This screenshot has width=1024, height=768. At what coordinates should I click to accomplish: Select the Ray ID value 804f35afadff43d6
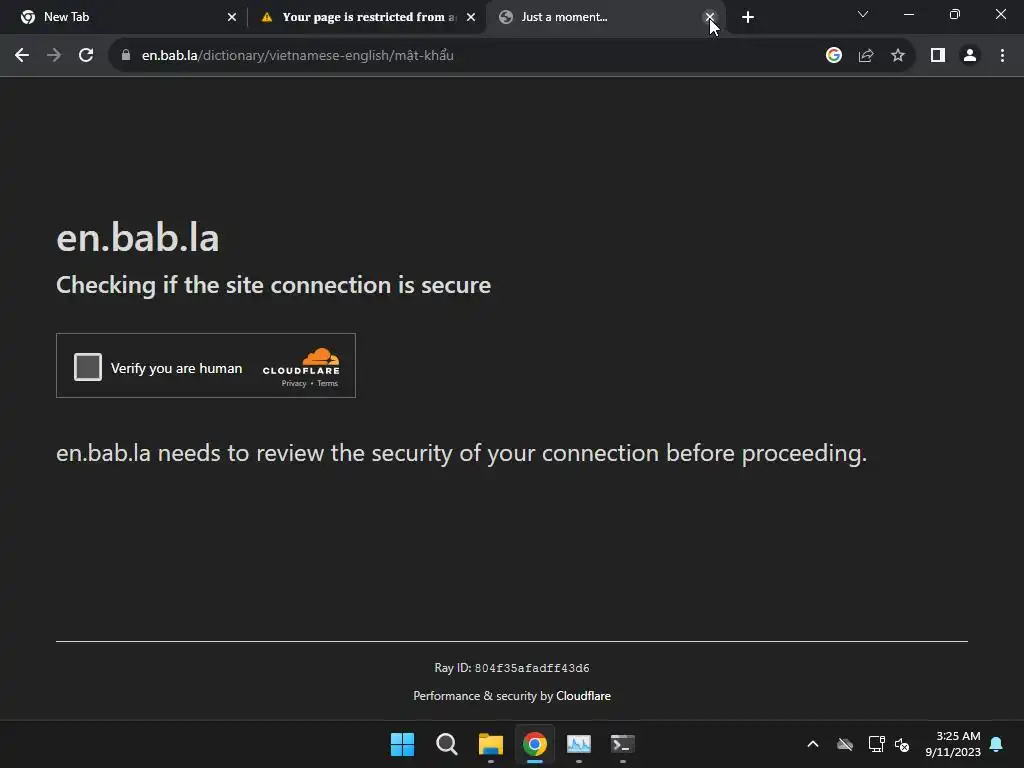click(x=532, y=668)
